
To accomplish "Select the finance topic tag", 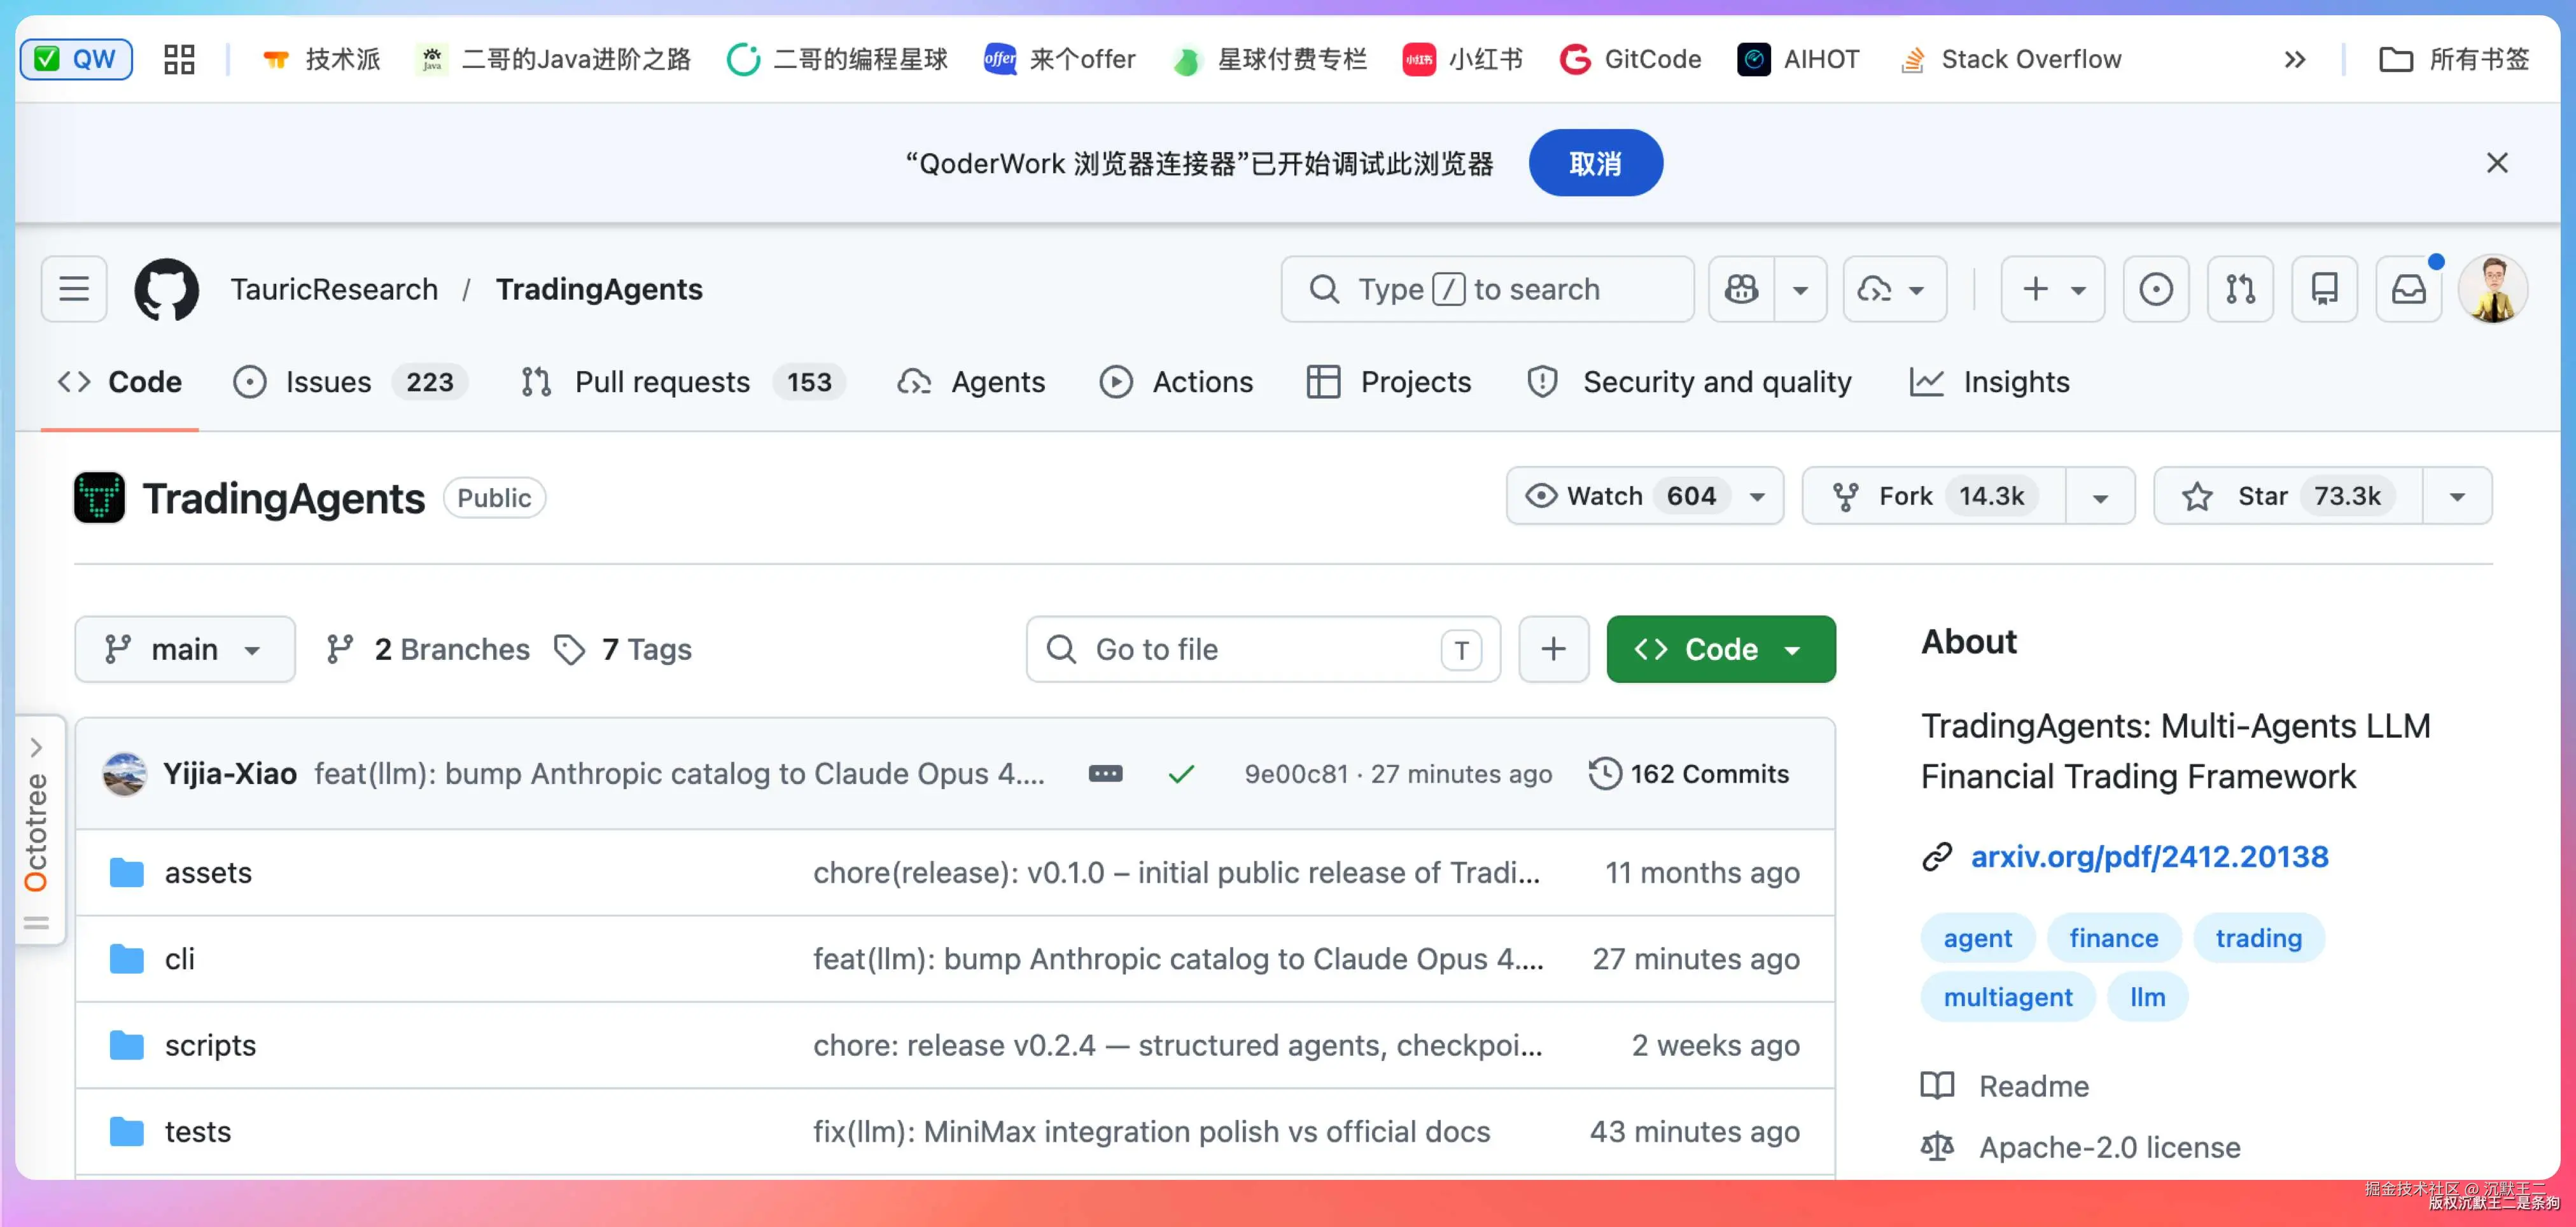I will (2113, 938).
